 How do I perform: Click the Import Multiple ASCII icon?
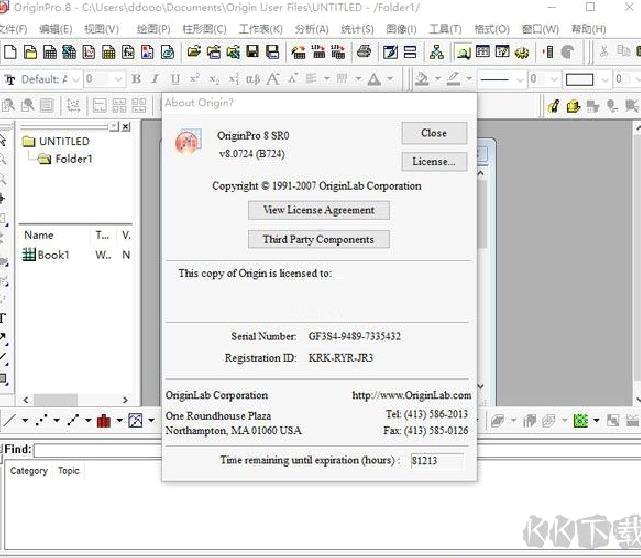(x=338, y=52)
